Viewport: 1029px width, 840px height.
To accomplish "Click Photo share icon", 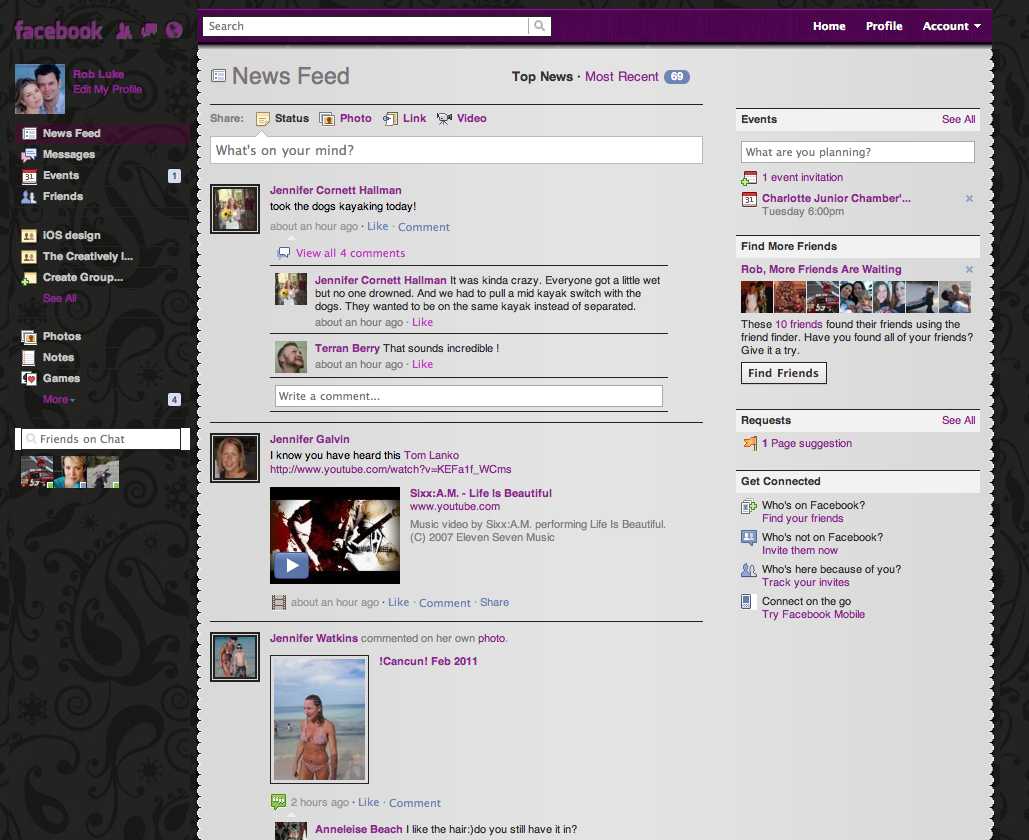I will pos(327,119).
